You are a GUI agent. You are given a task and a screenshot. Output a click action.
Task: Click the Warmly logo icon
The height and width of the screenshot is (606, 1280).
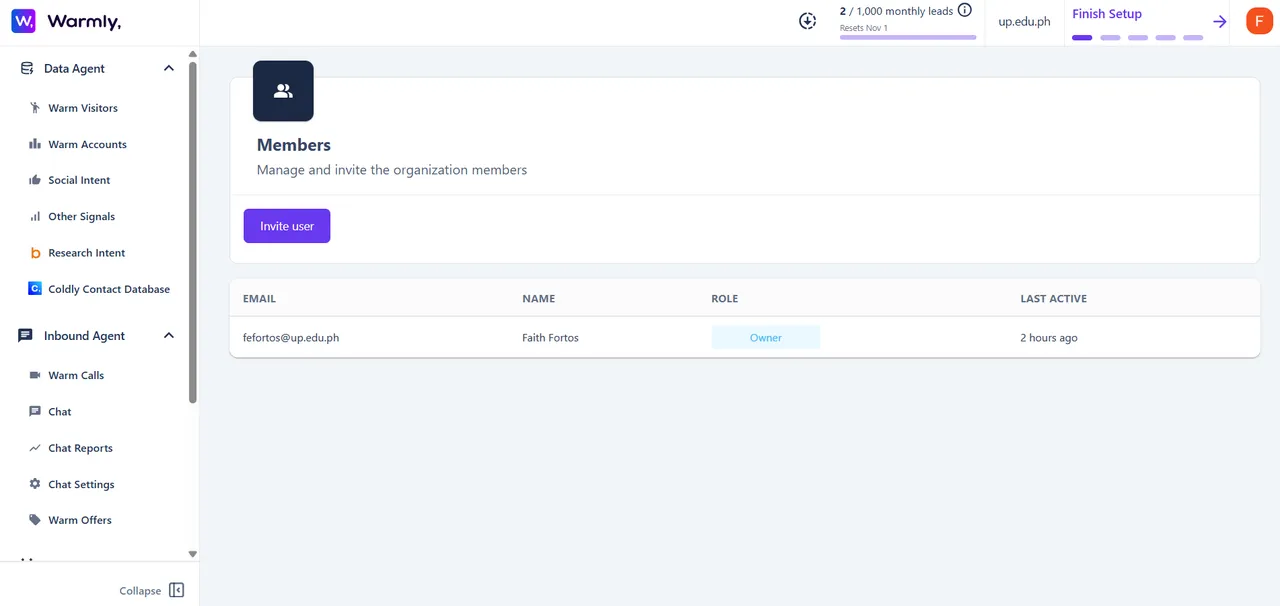coord(23,21)
